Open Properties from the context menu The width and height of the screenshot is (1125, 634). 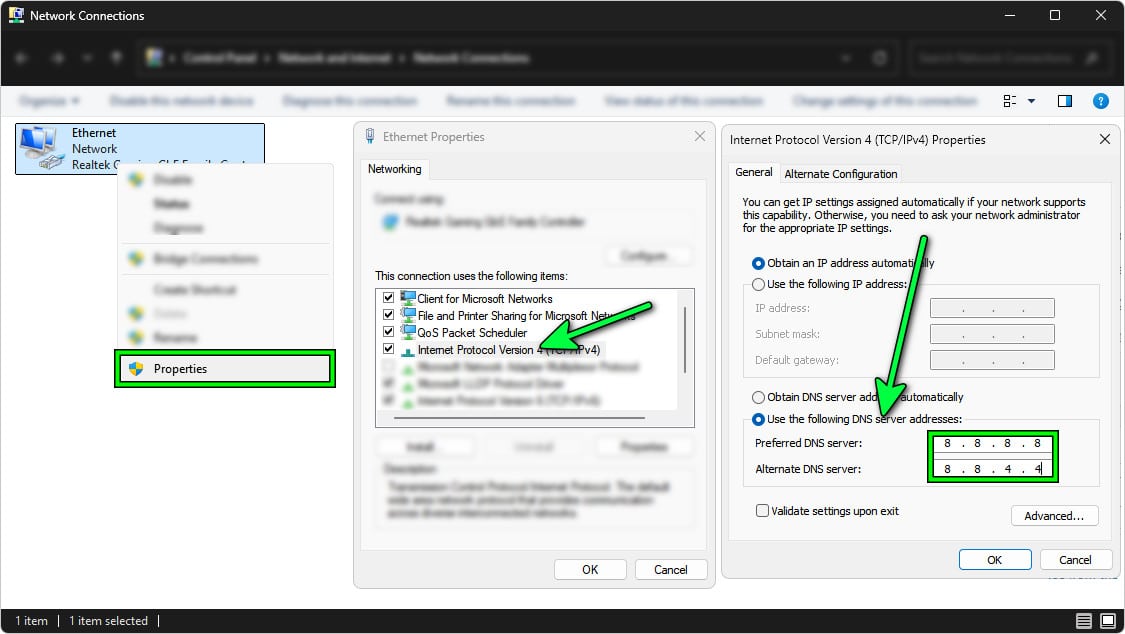(223, 369)
